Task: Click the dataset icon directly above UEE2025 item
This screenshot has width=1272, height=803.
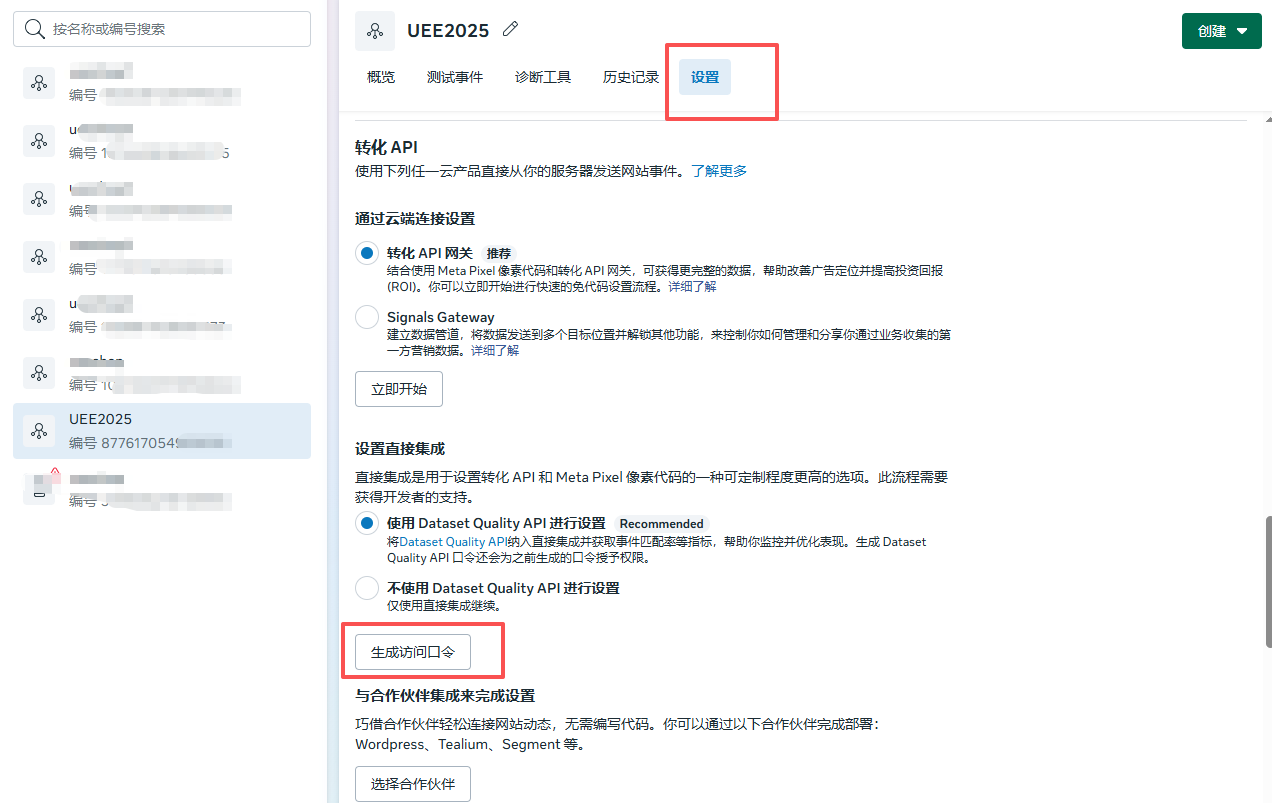Action: point(39,373)
